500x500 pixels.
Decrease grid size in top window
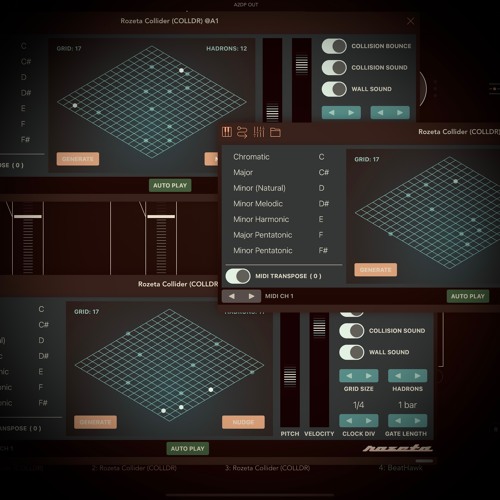[331, 113]
